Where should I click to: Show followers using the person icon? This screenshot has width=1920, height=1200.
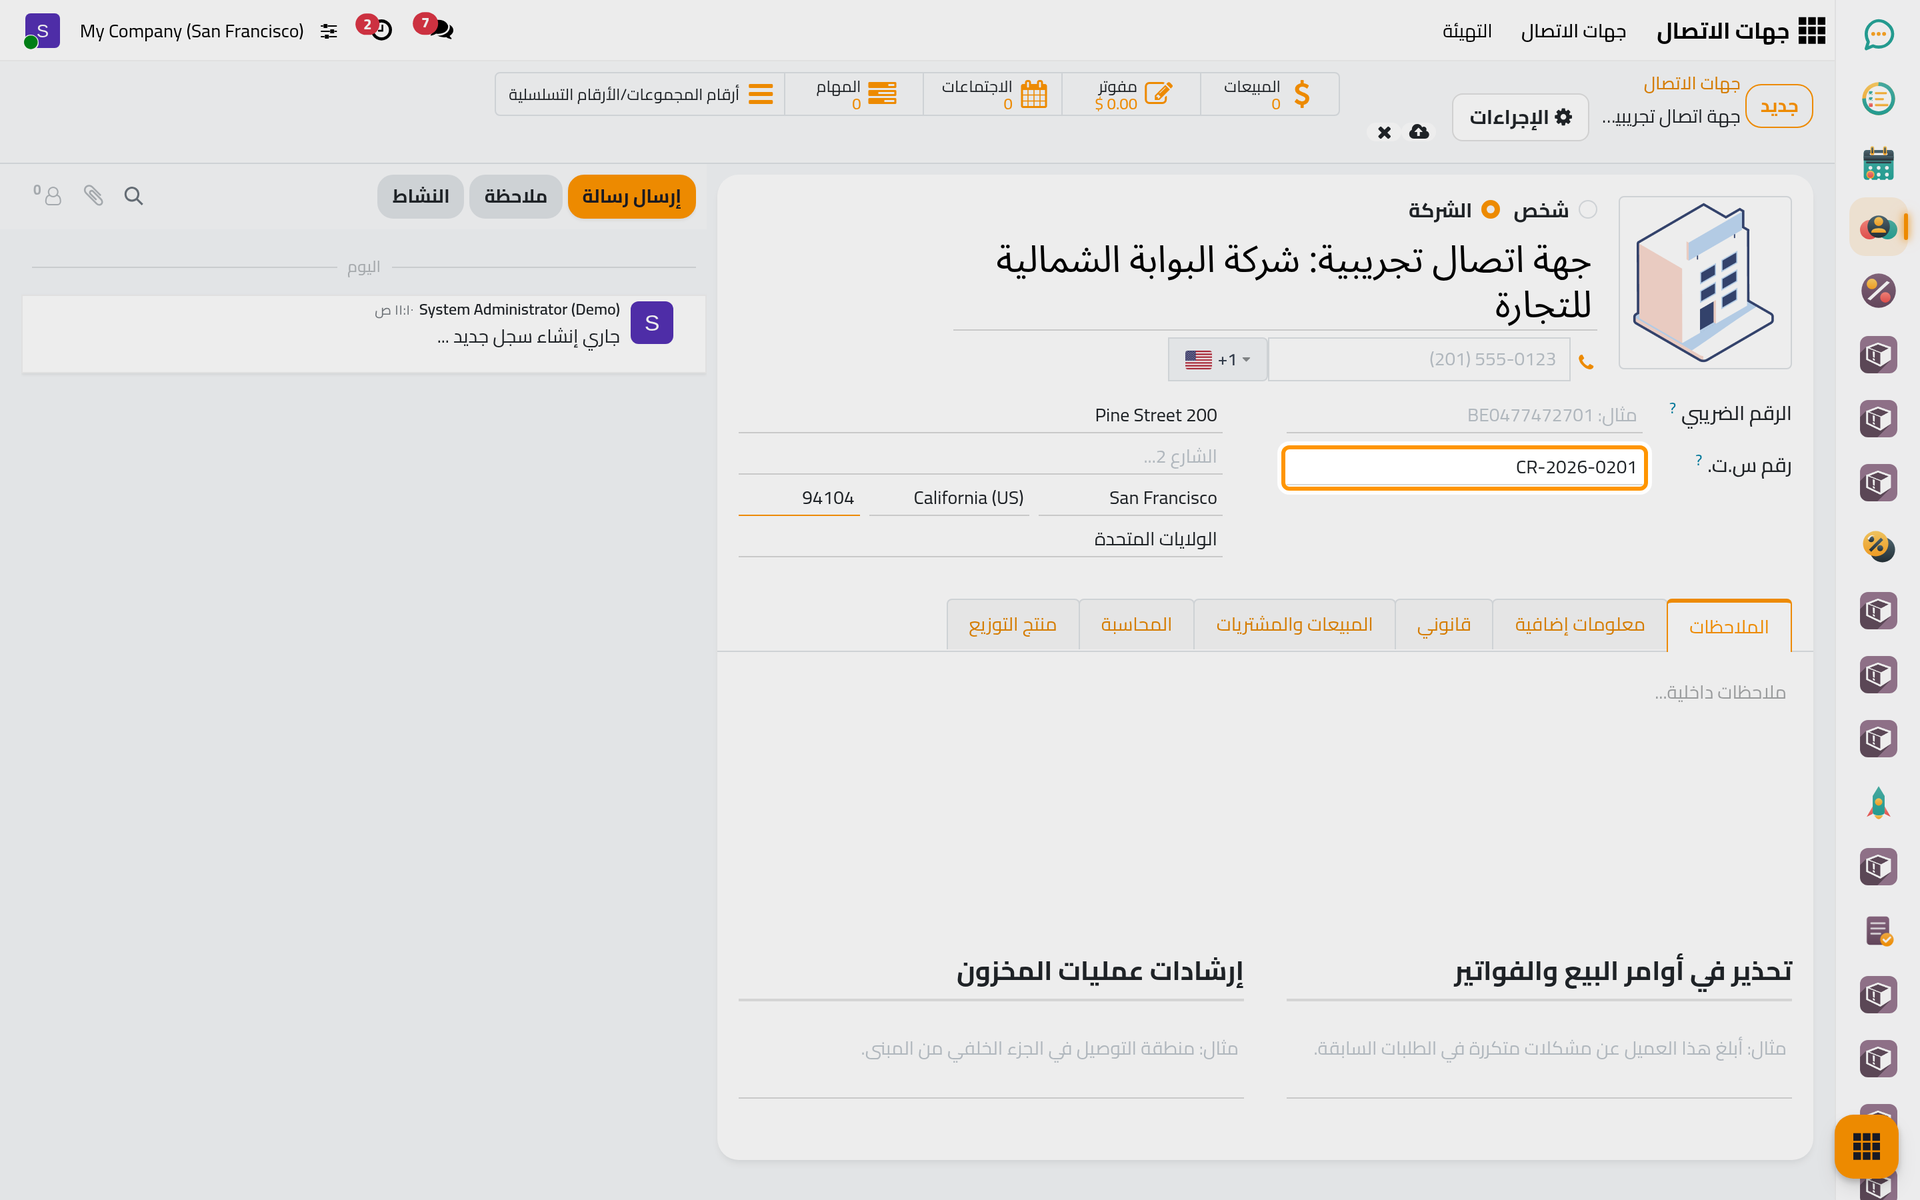point(48,195)
